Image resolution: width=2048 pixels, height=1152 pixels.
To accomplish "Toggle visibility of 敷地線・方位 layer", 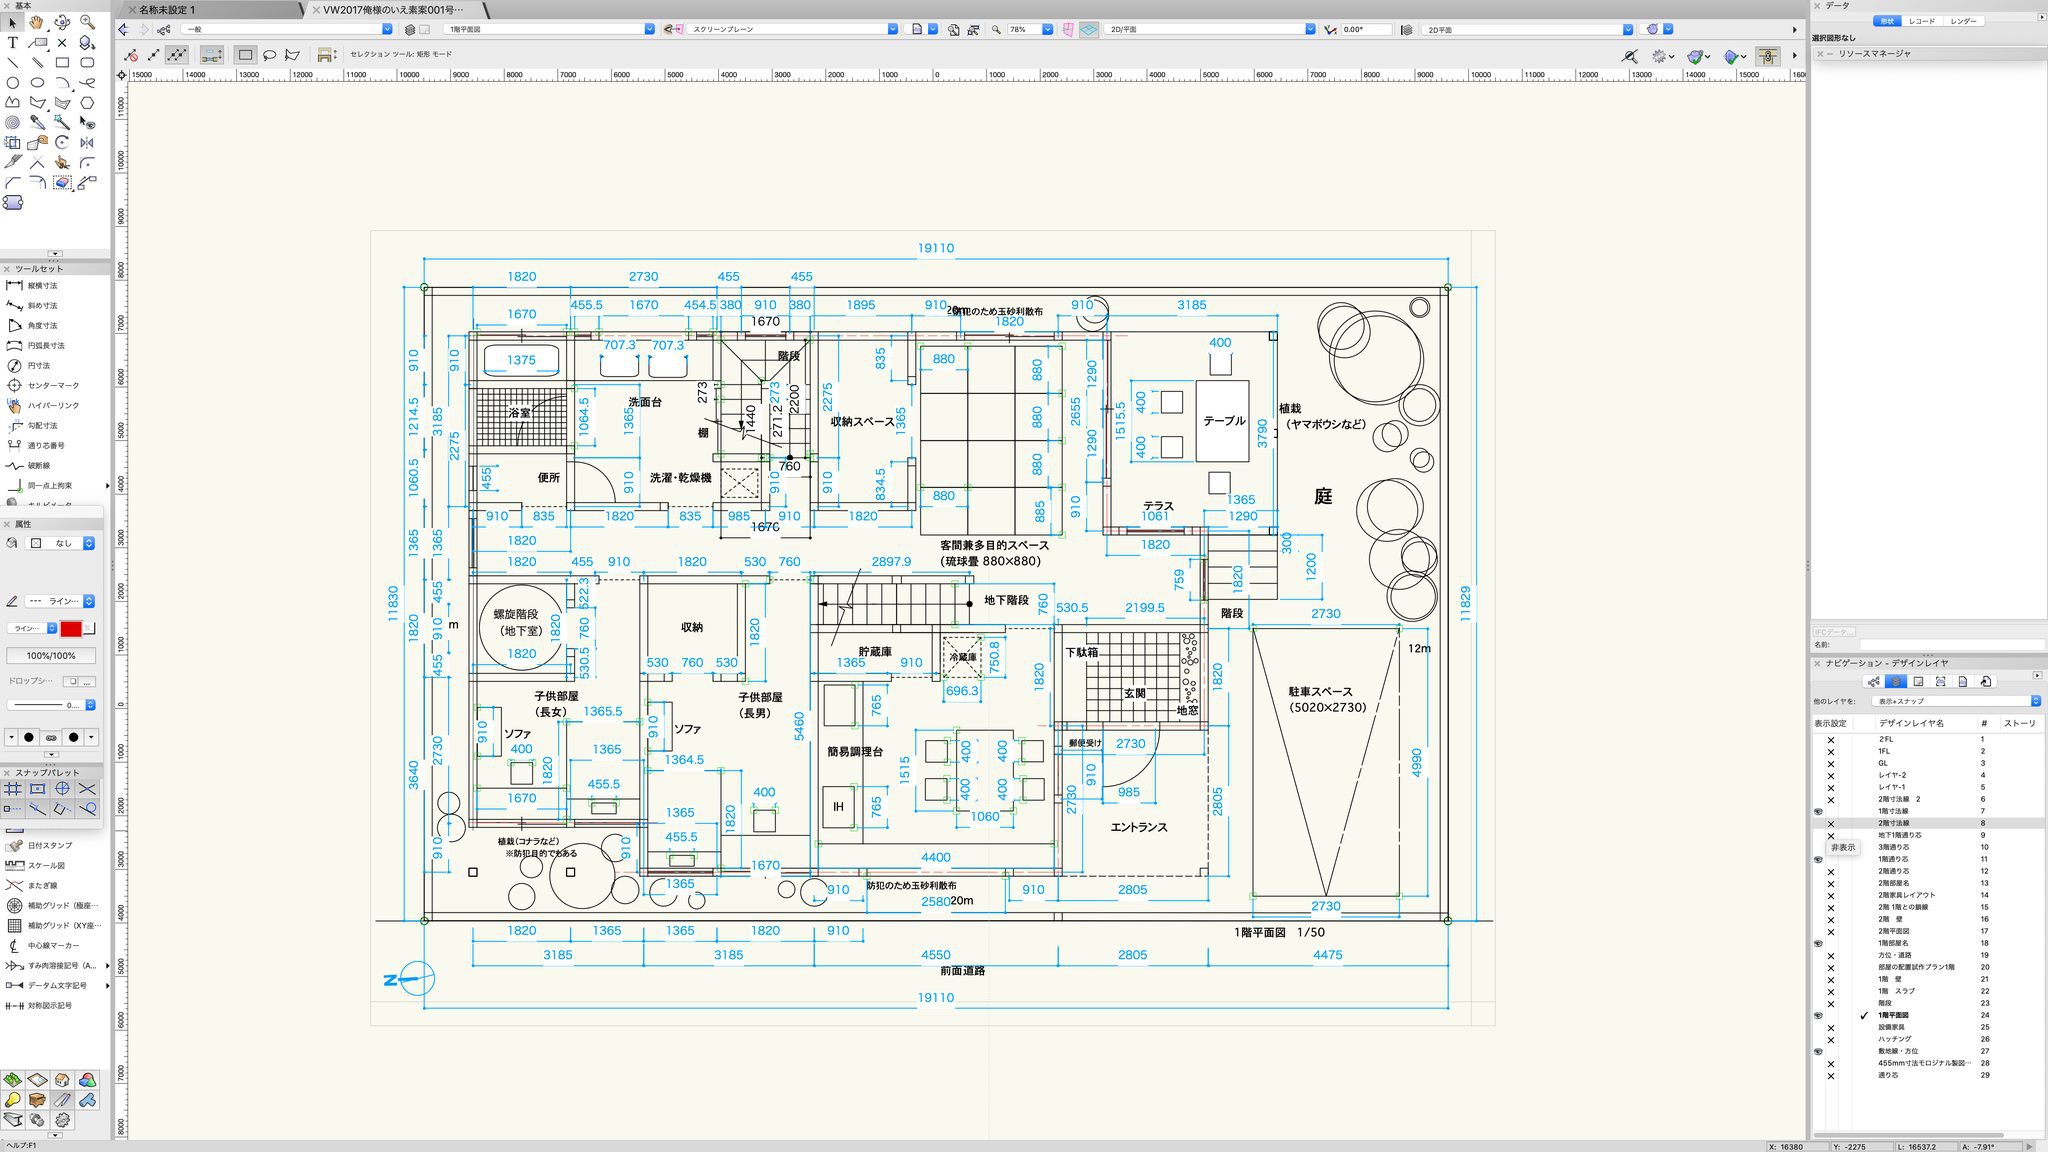I will (1818, 1051).
